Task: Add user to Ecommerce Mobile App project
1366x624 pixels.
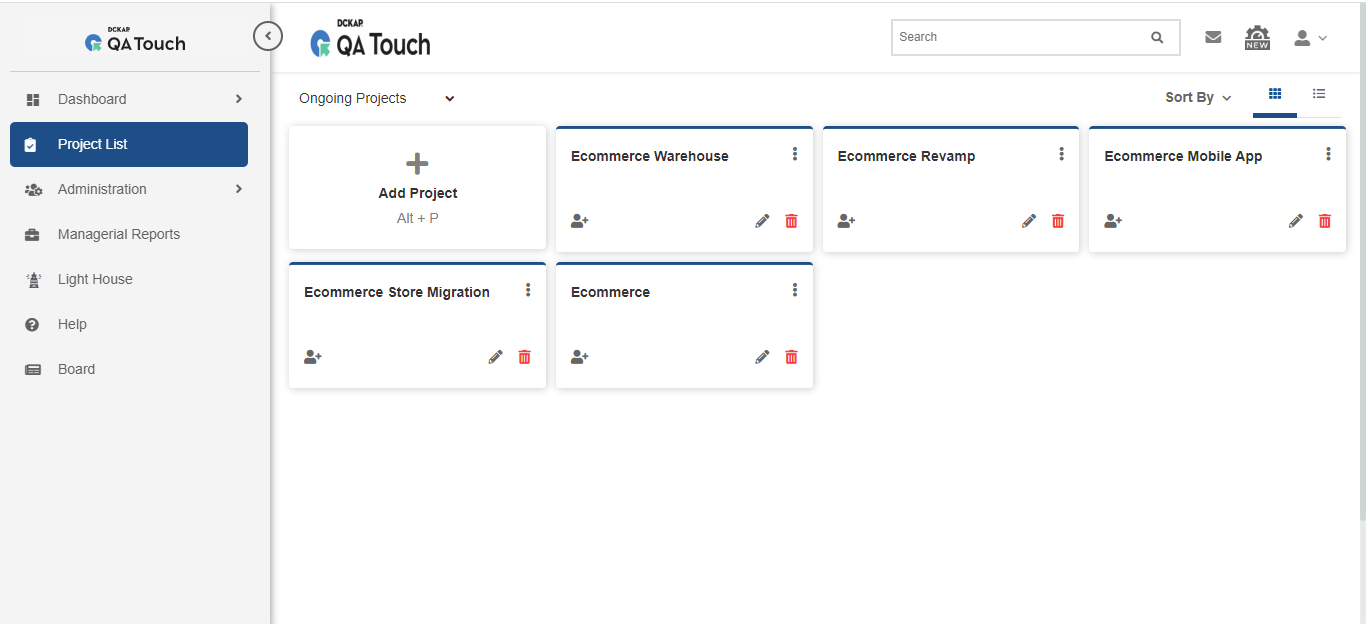Action: 1114,221
